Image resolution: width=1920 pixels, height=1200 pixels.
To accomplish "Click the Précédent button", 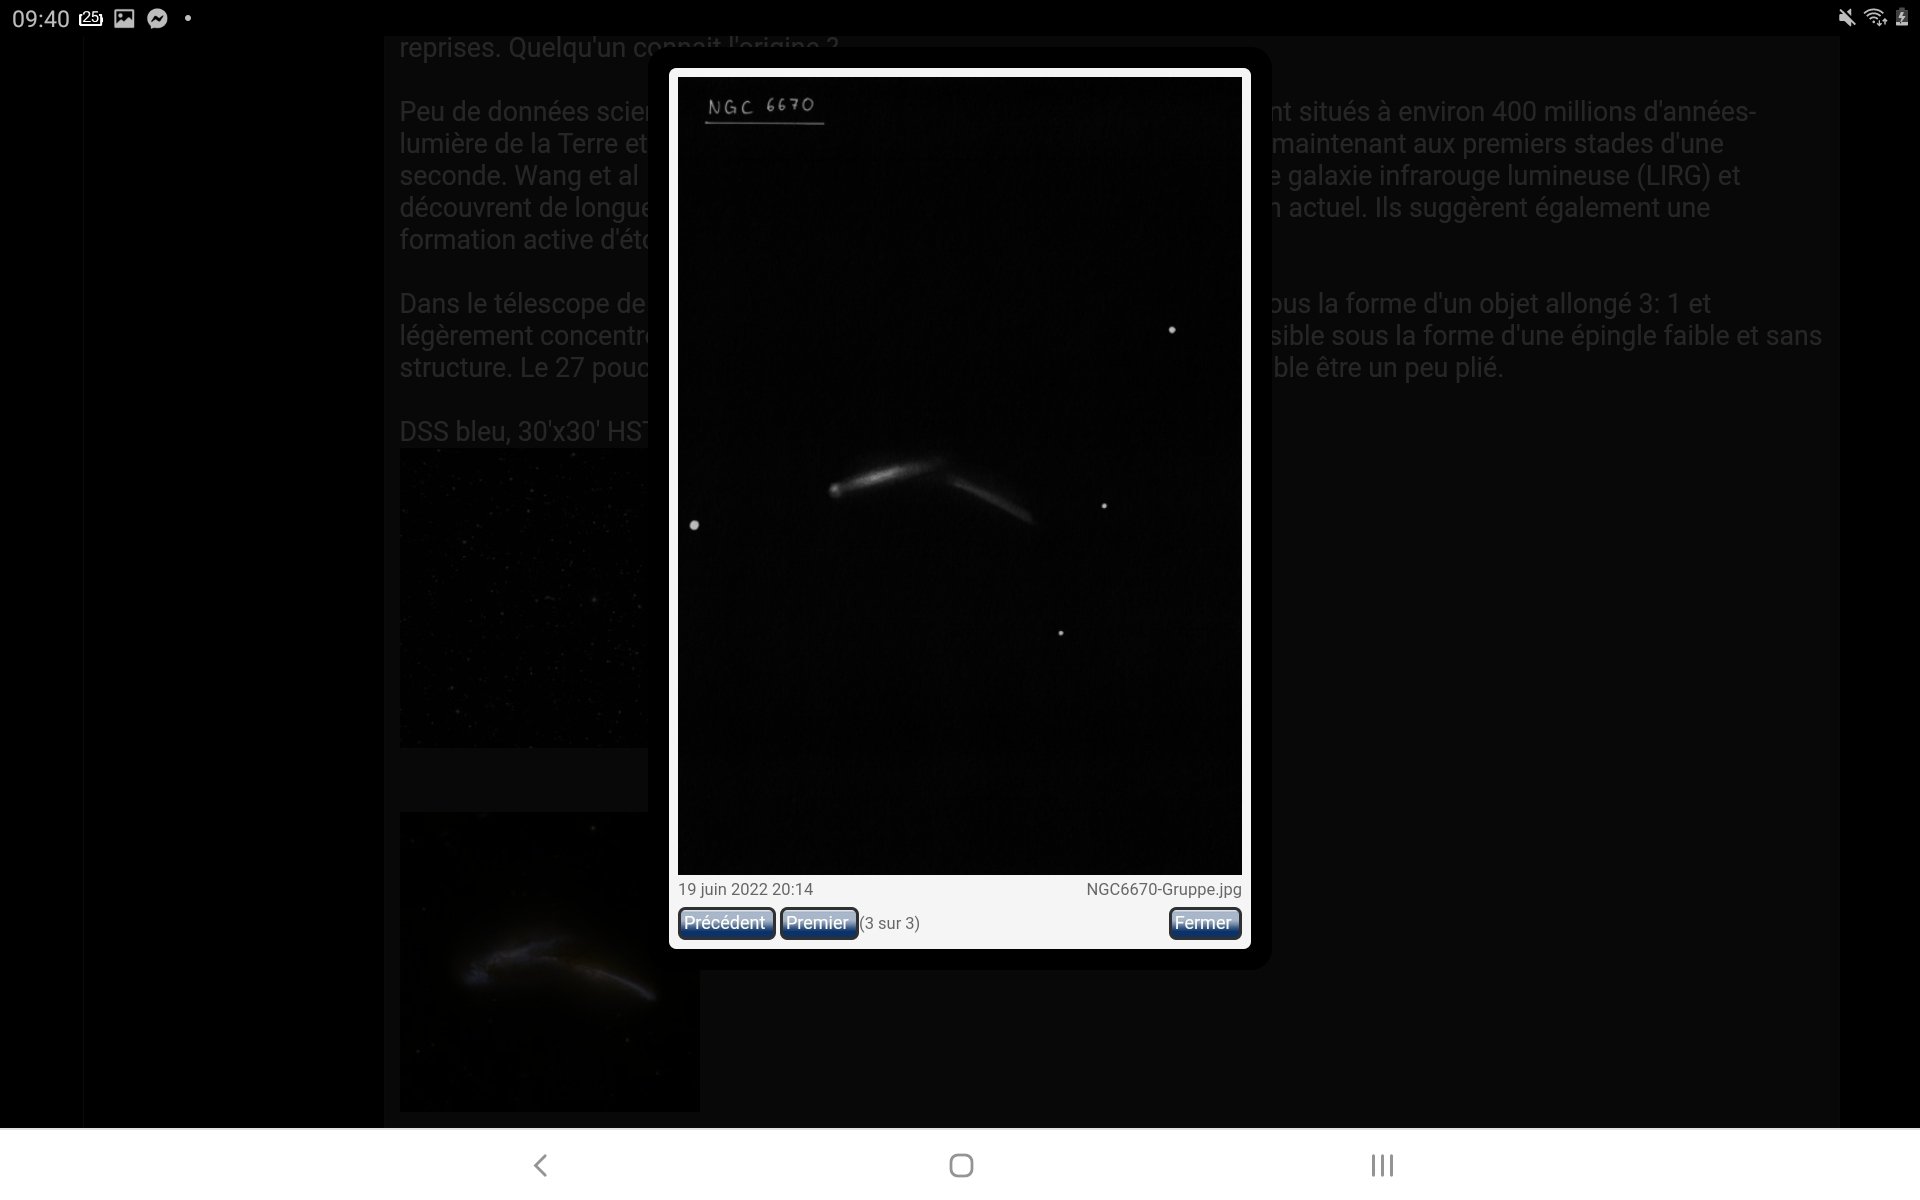I will coord(726,923).
